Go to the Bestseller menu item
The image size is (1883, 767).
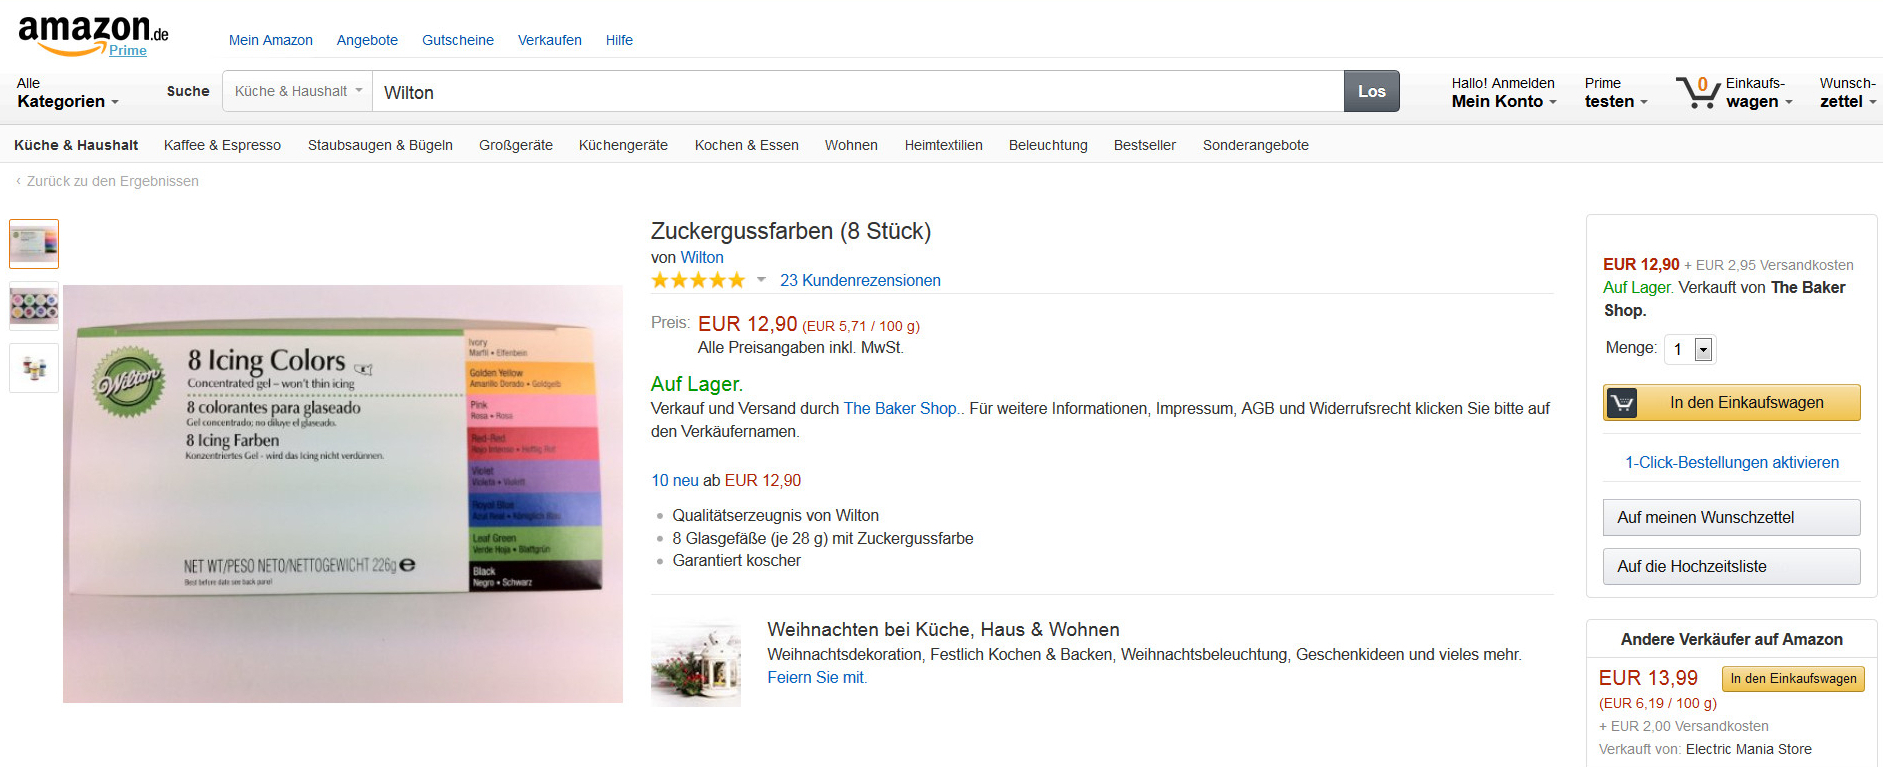pos(1144,145)
